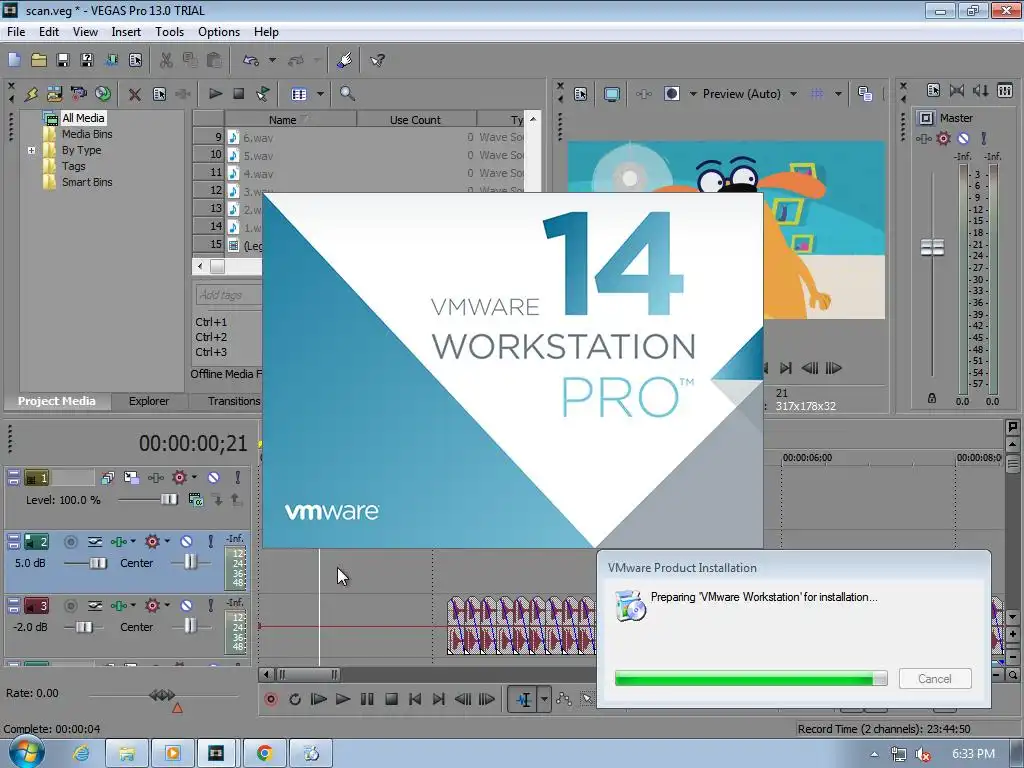Launch the Interactive Tutorials hand icon

tap(345, 60)
